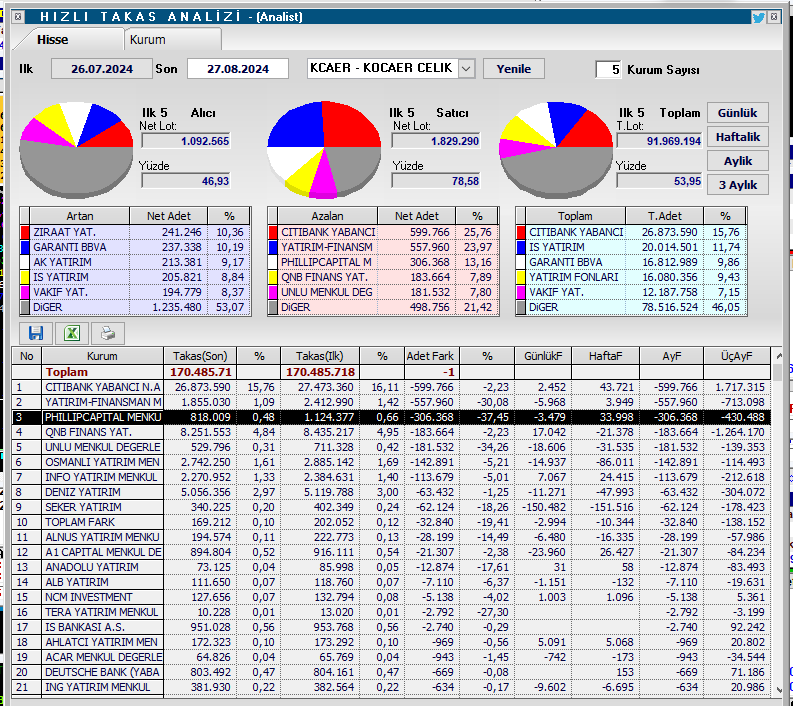Screen dimensions: 793x706
Task: Click the Yenile button
Action: 513,69
